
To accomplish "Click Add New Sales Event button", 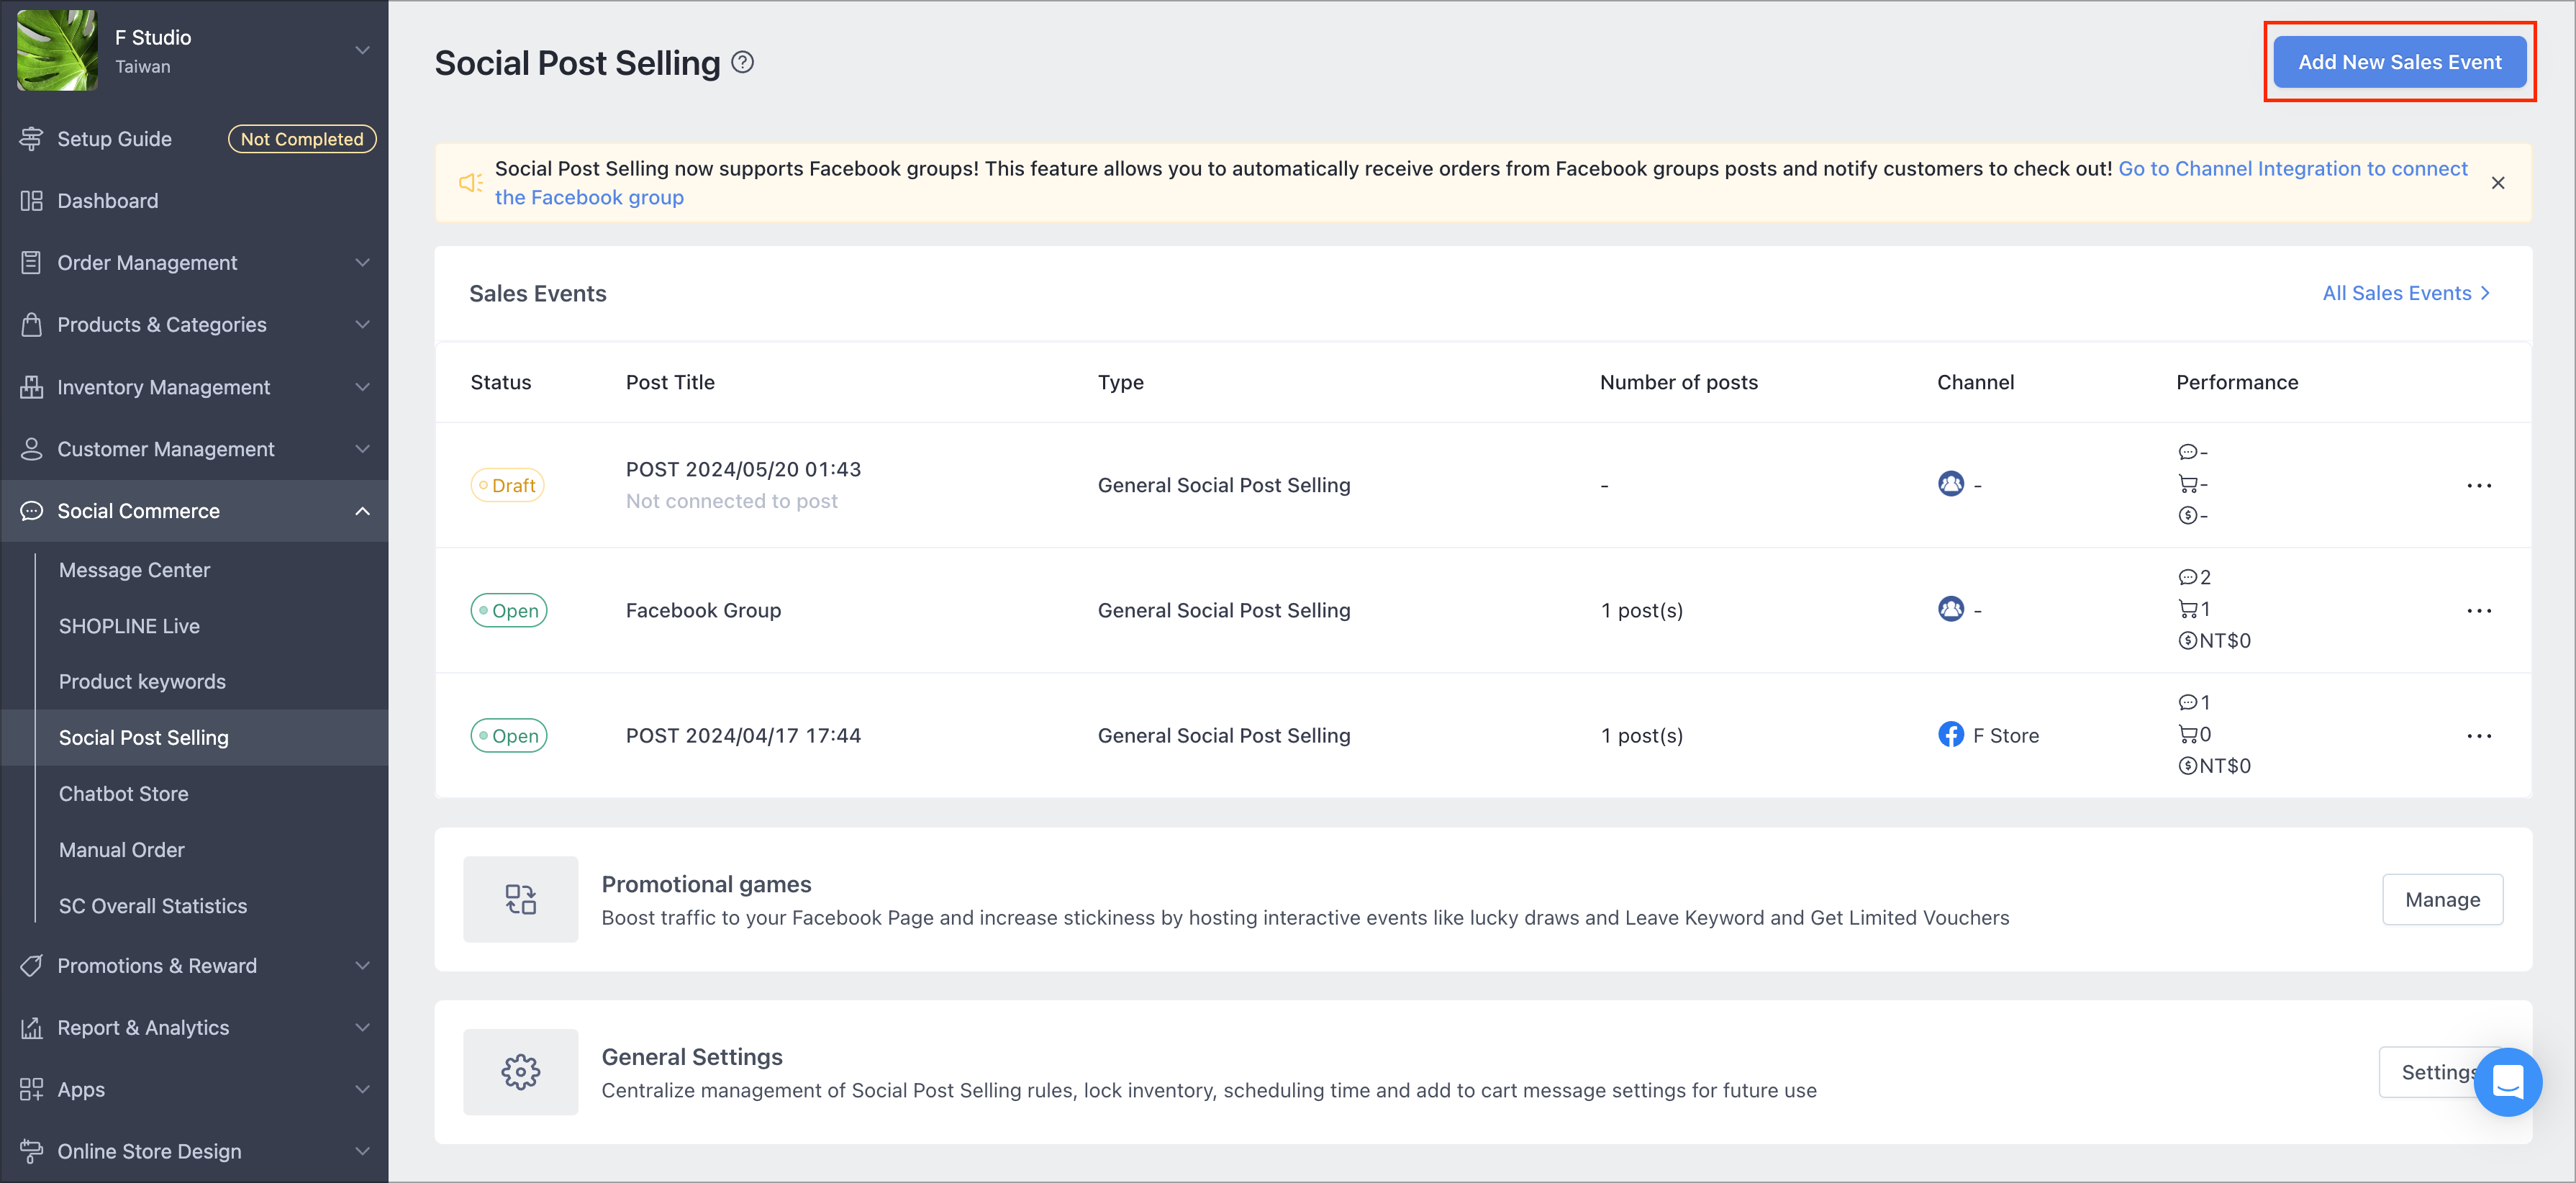I will click(x=2399, y=62).
